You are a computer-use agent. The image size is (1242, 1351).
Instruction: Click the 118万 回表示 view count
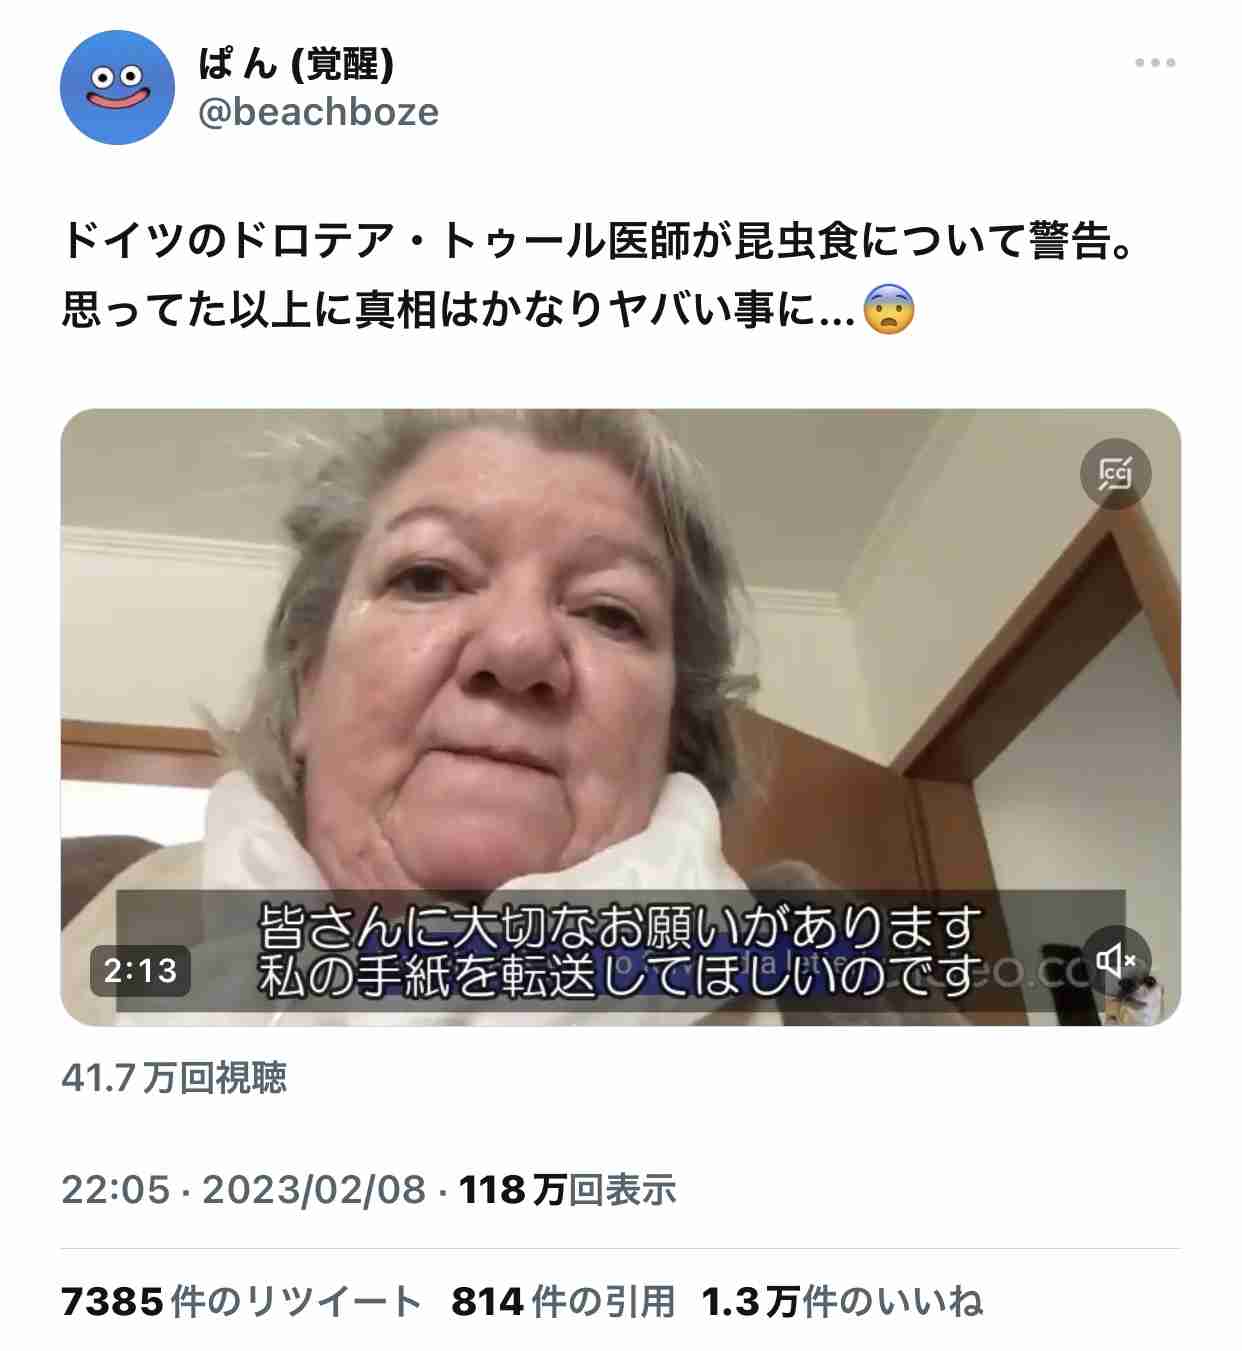coord(567,1190)
